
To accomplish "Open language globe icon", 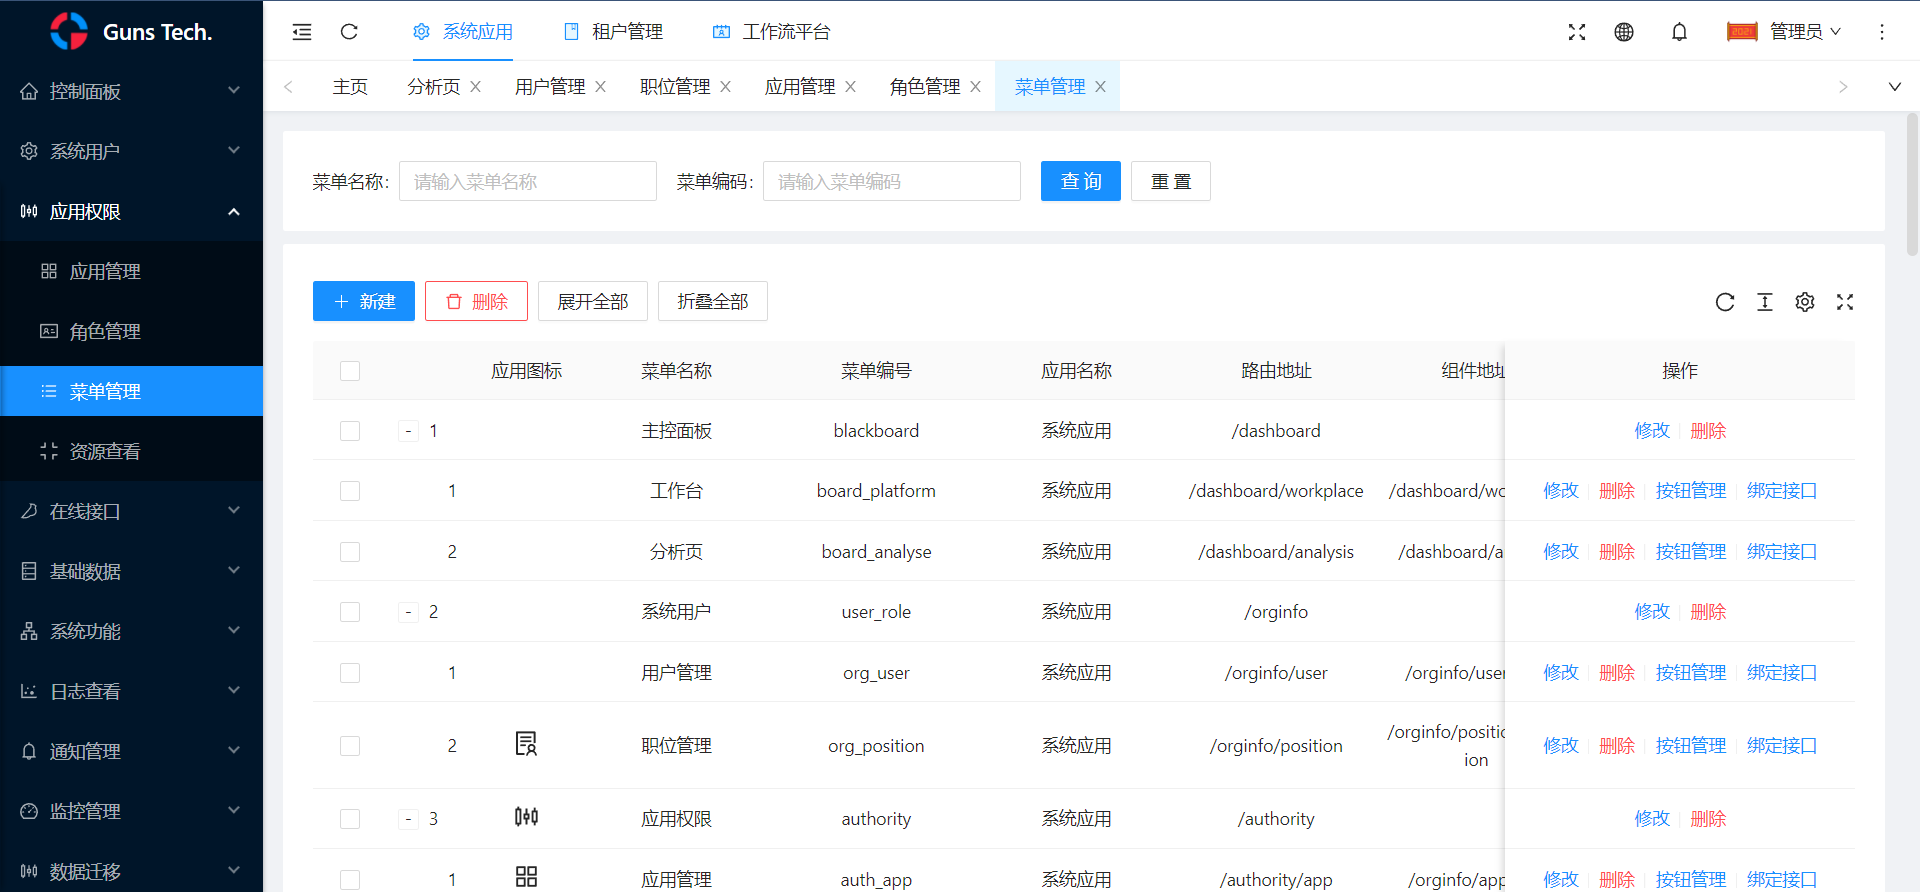I will 1624,32.
